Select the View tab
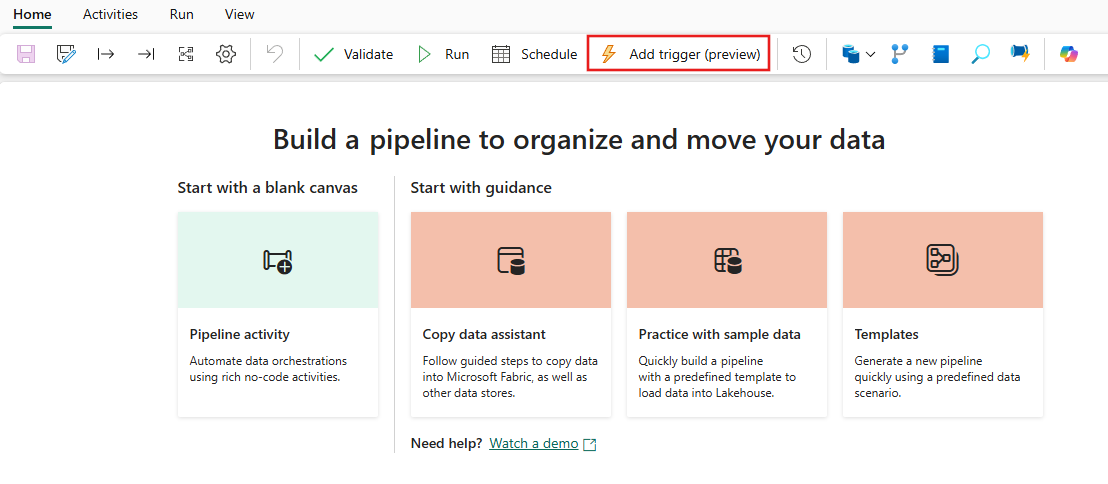This screenshot has width=1108, height=484. (239, 14)
